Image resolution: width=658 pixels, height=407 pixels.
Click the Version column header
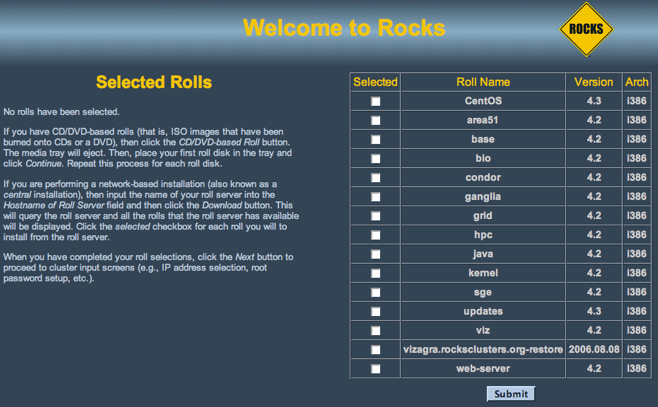594,82
